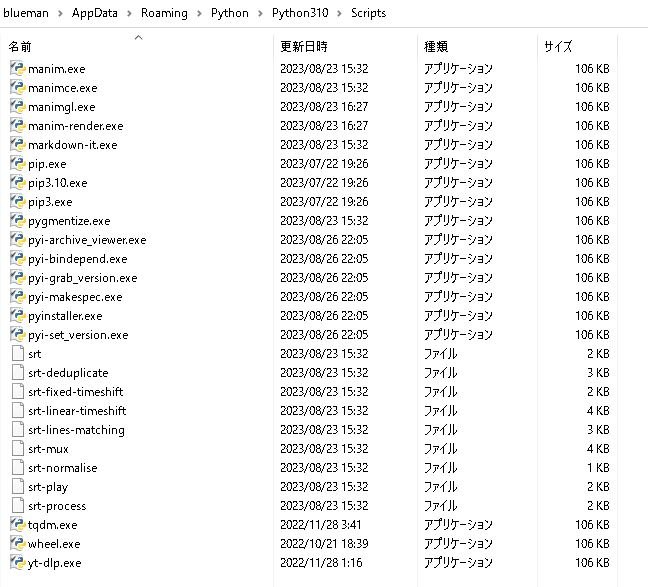Viewport: 648px width, 587px height.
Task: Click the file name pyi-makespec.exe
Action: pyautogui.click(x=75, y=297)
